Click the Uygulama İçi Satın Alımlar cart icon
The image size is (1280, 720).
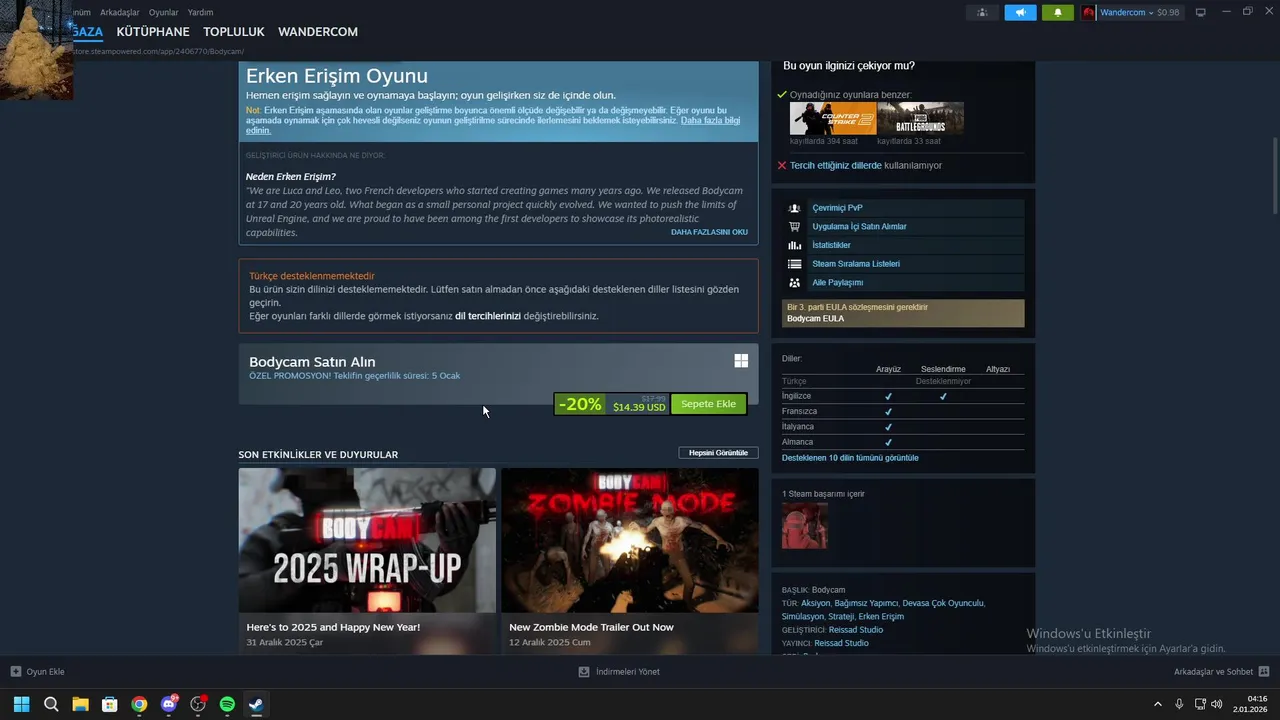(794, 226)
